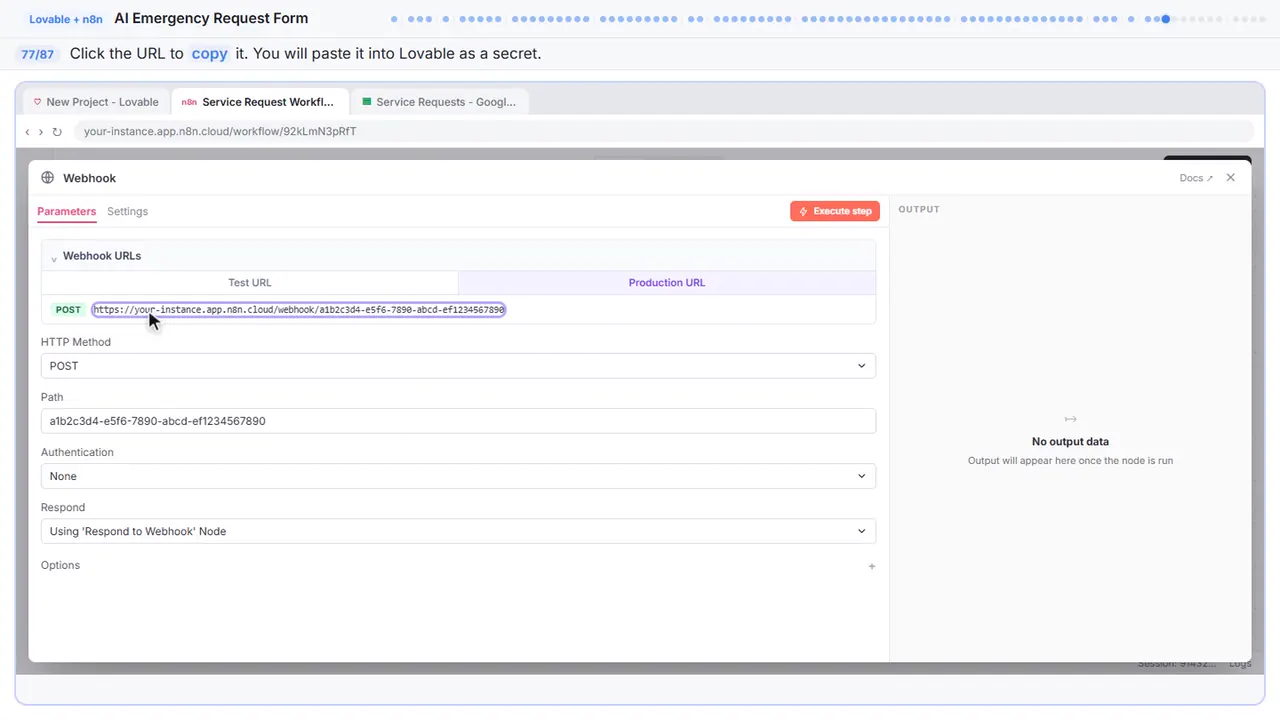Click the Path input field
The image size is (1280, 720).
[458, 421]
